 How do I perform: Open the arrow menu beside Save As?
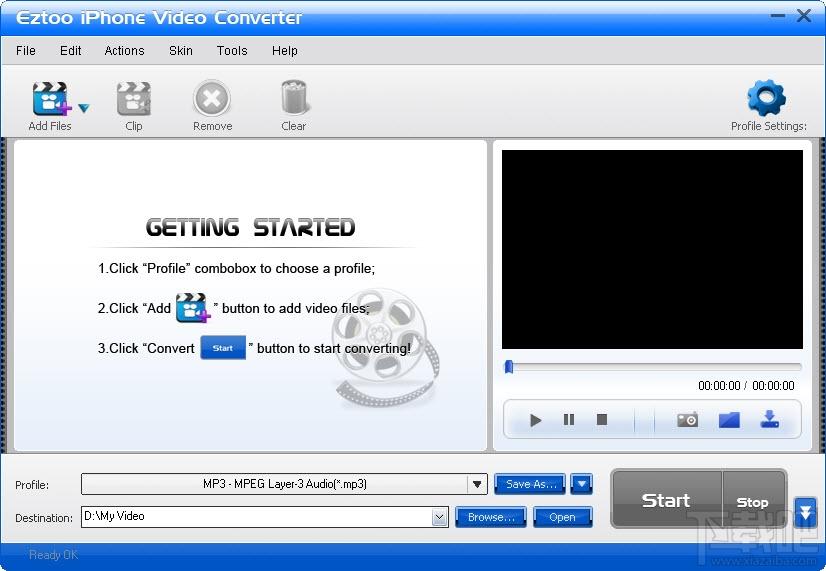[582, 484]
